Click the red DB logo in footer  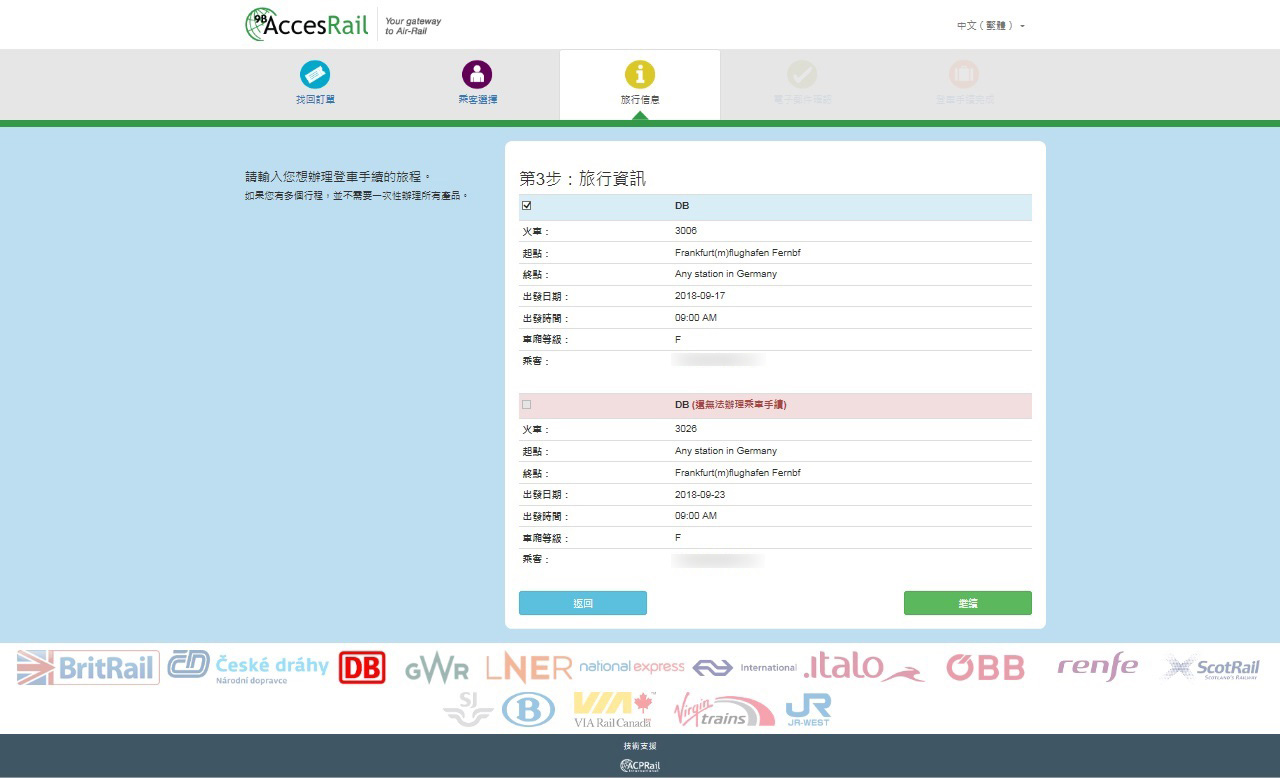(362, 667)
